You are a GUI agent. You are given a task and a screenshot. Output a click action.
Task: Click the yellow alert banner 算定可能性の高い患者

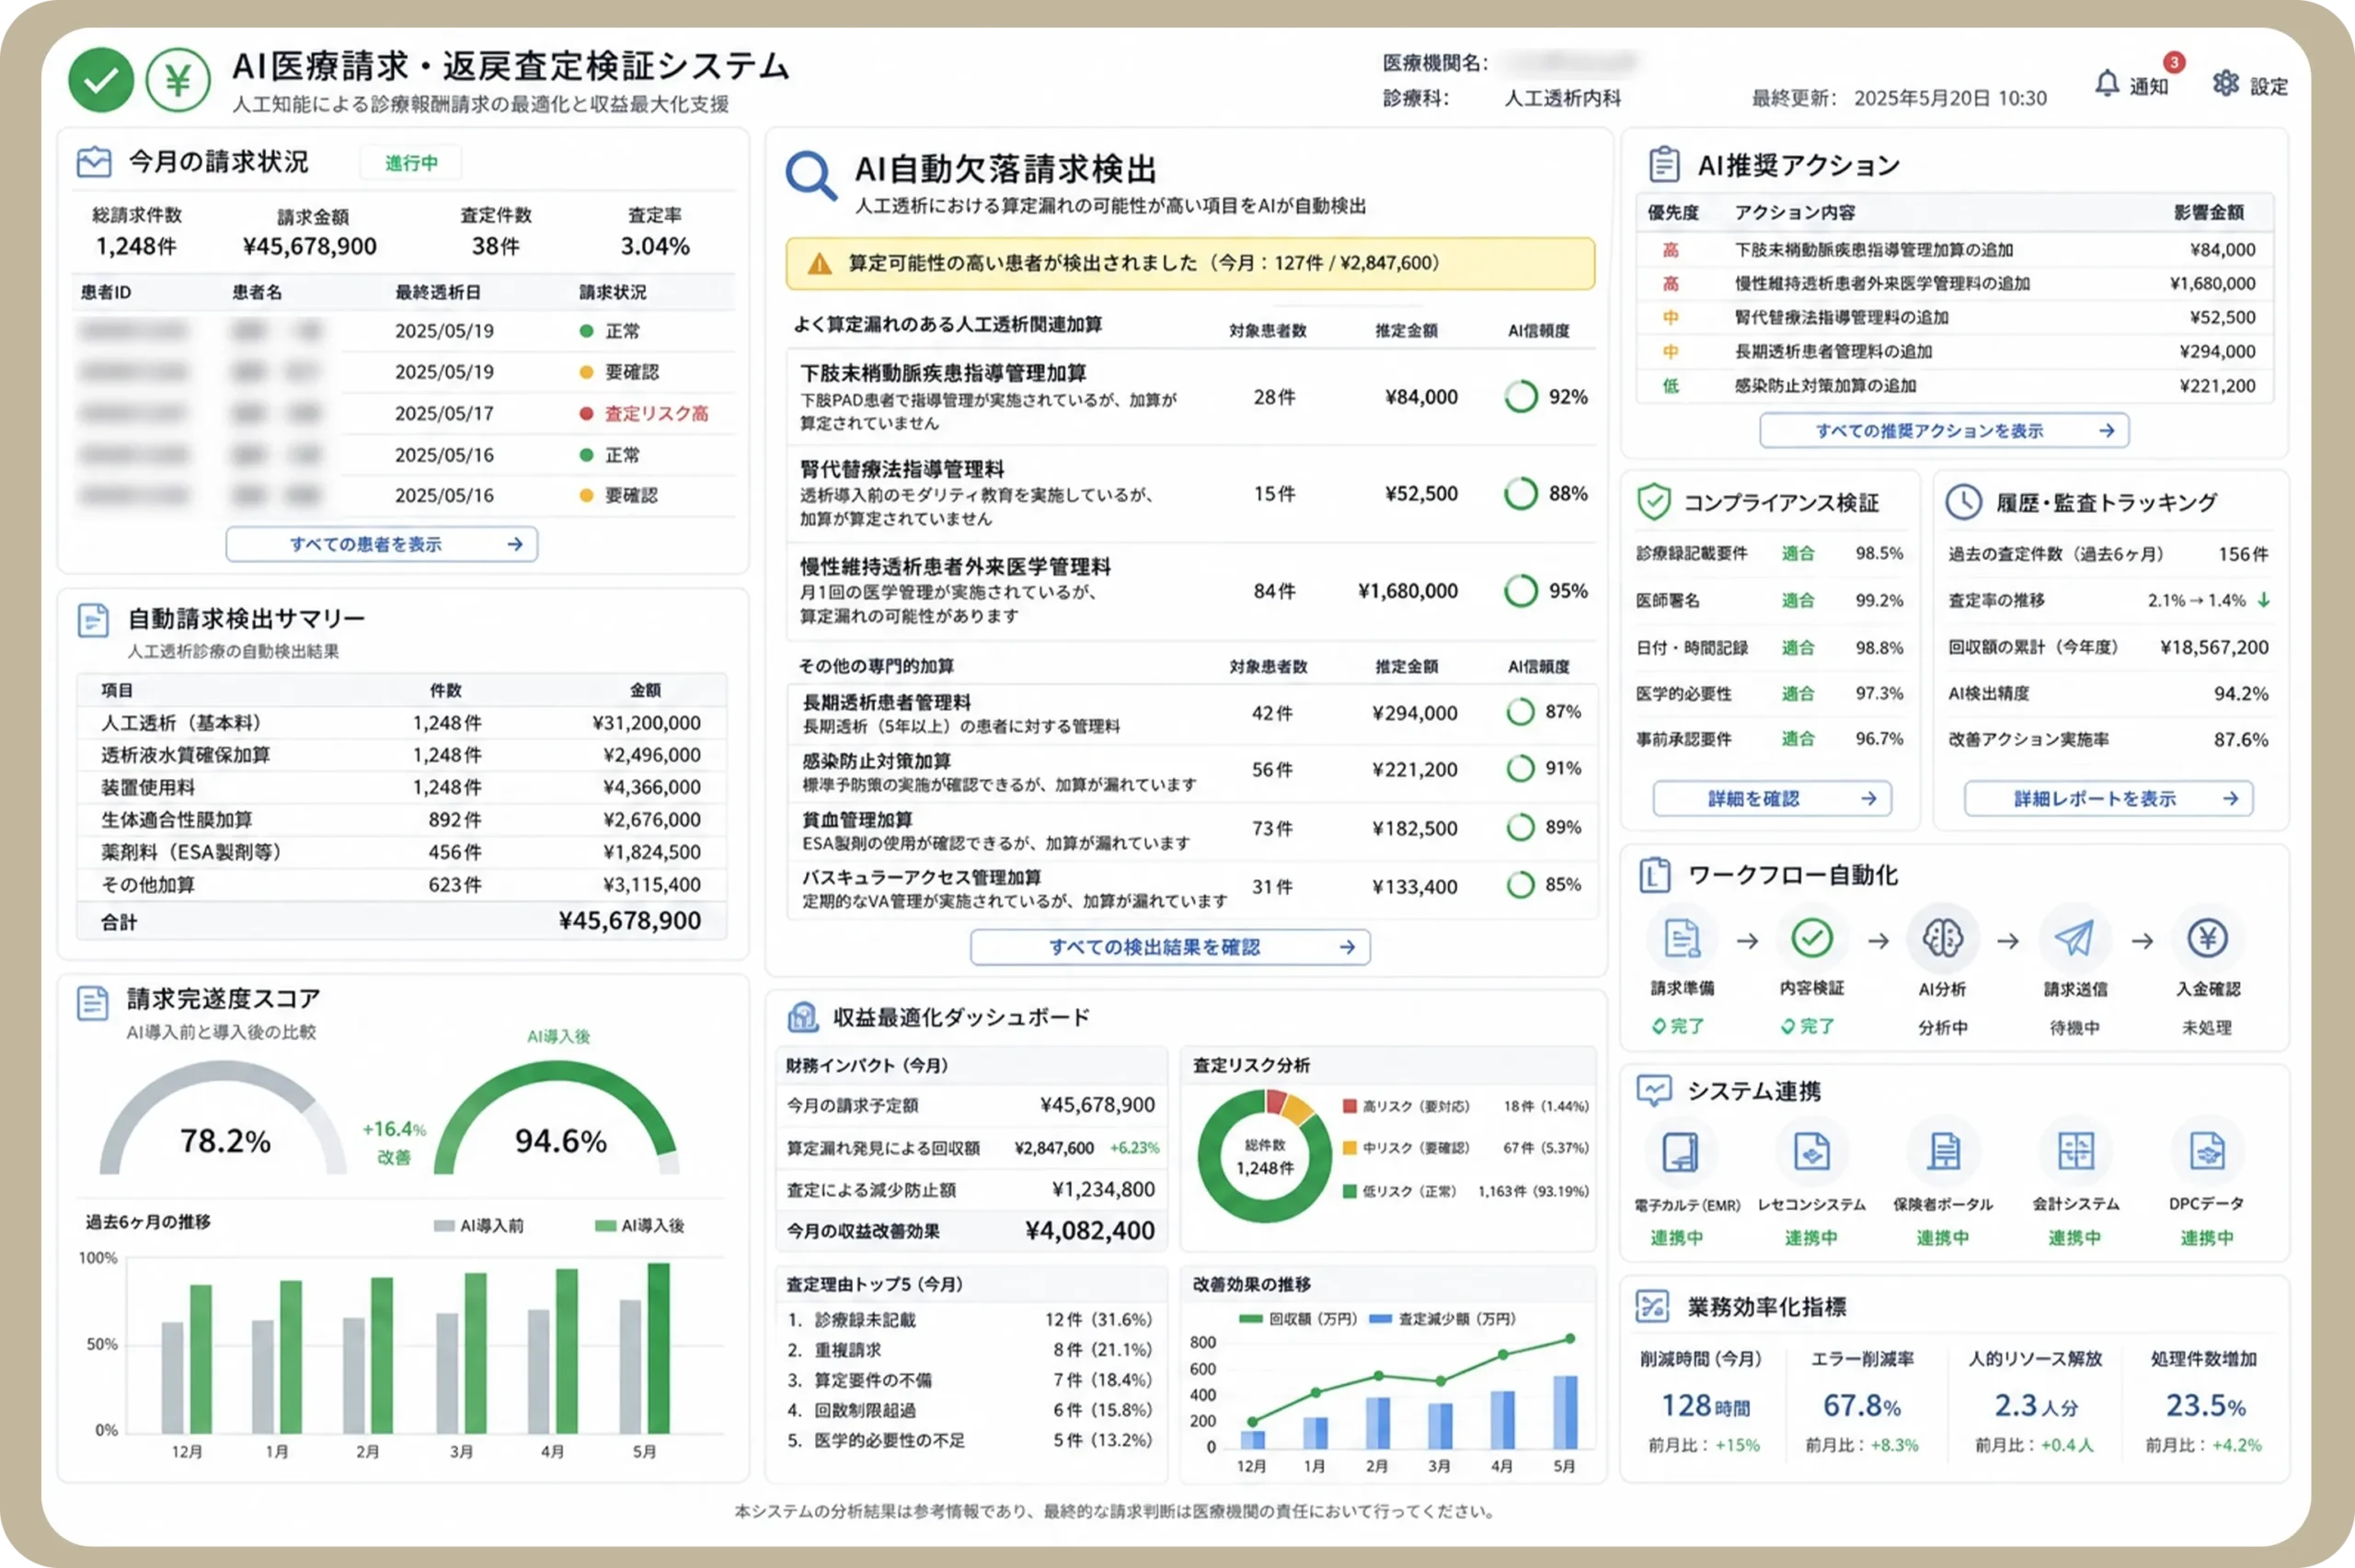click(x=1190, y=264)
